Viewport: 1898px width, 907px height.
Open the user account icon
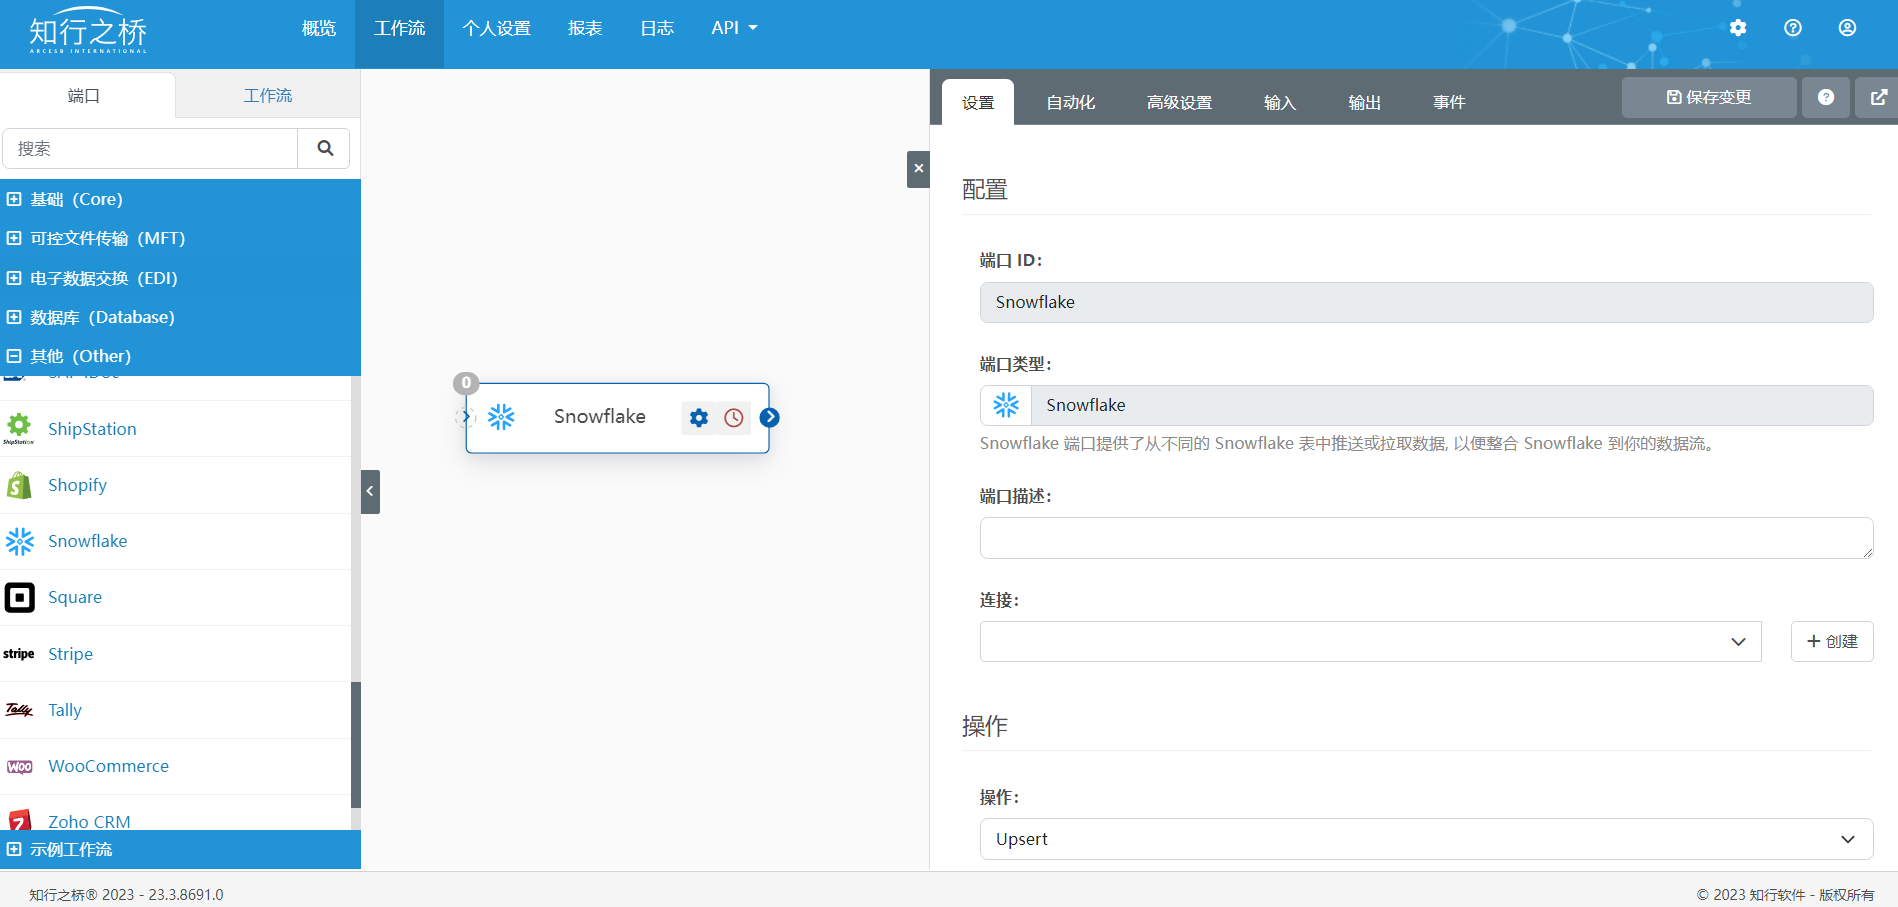[x=1847, y=28]
